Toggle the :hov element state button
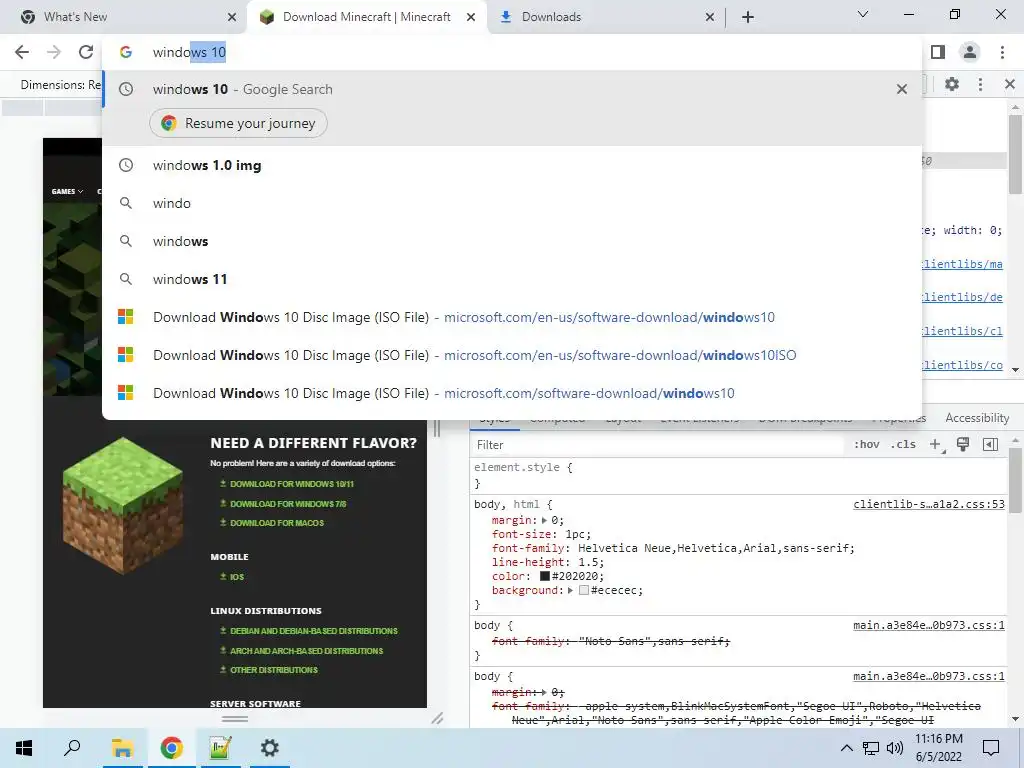1024x768 pixels. click(867, 445)
